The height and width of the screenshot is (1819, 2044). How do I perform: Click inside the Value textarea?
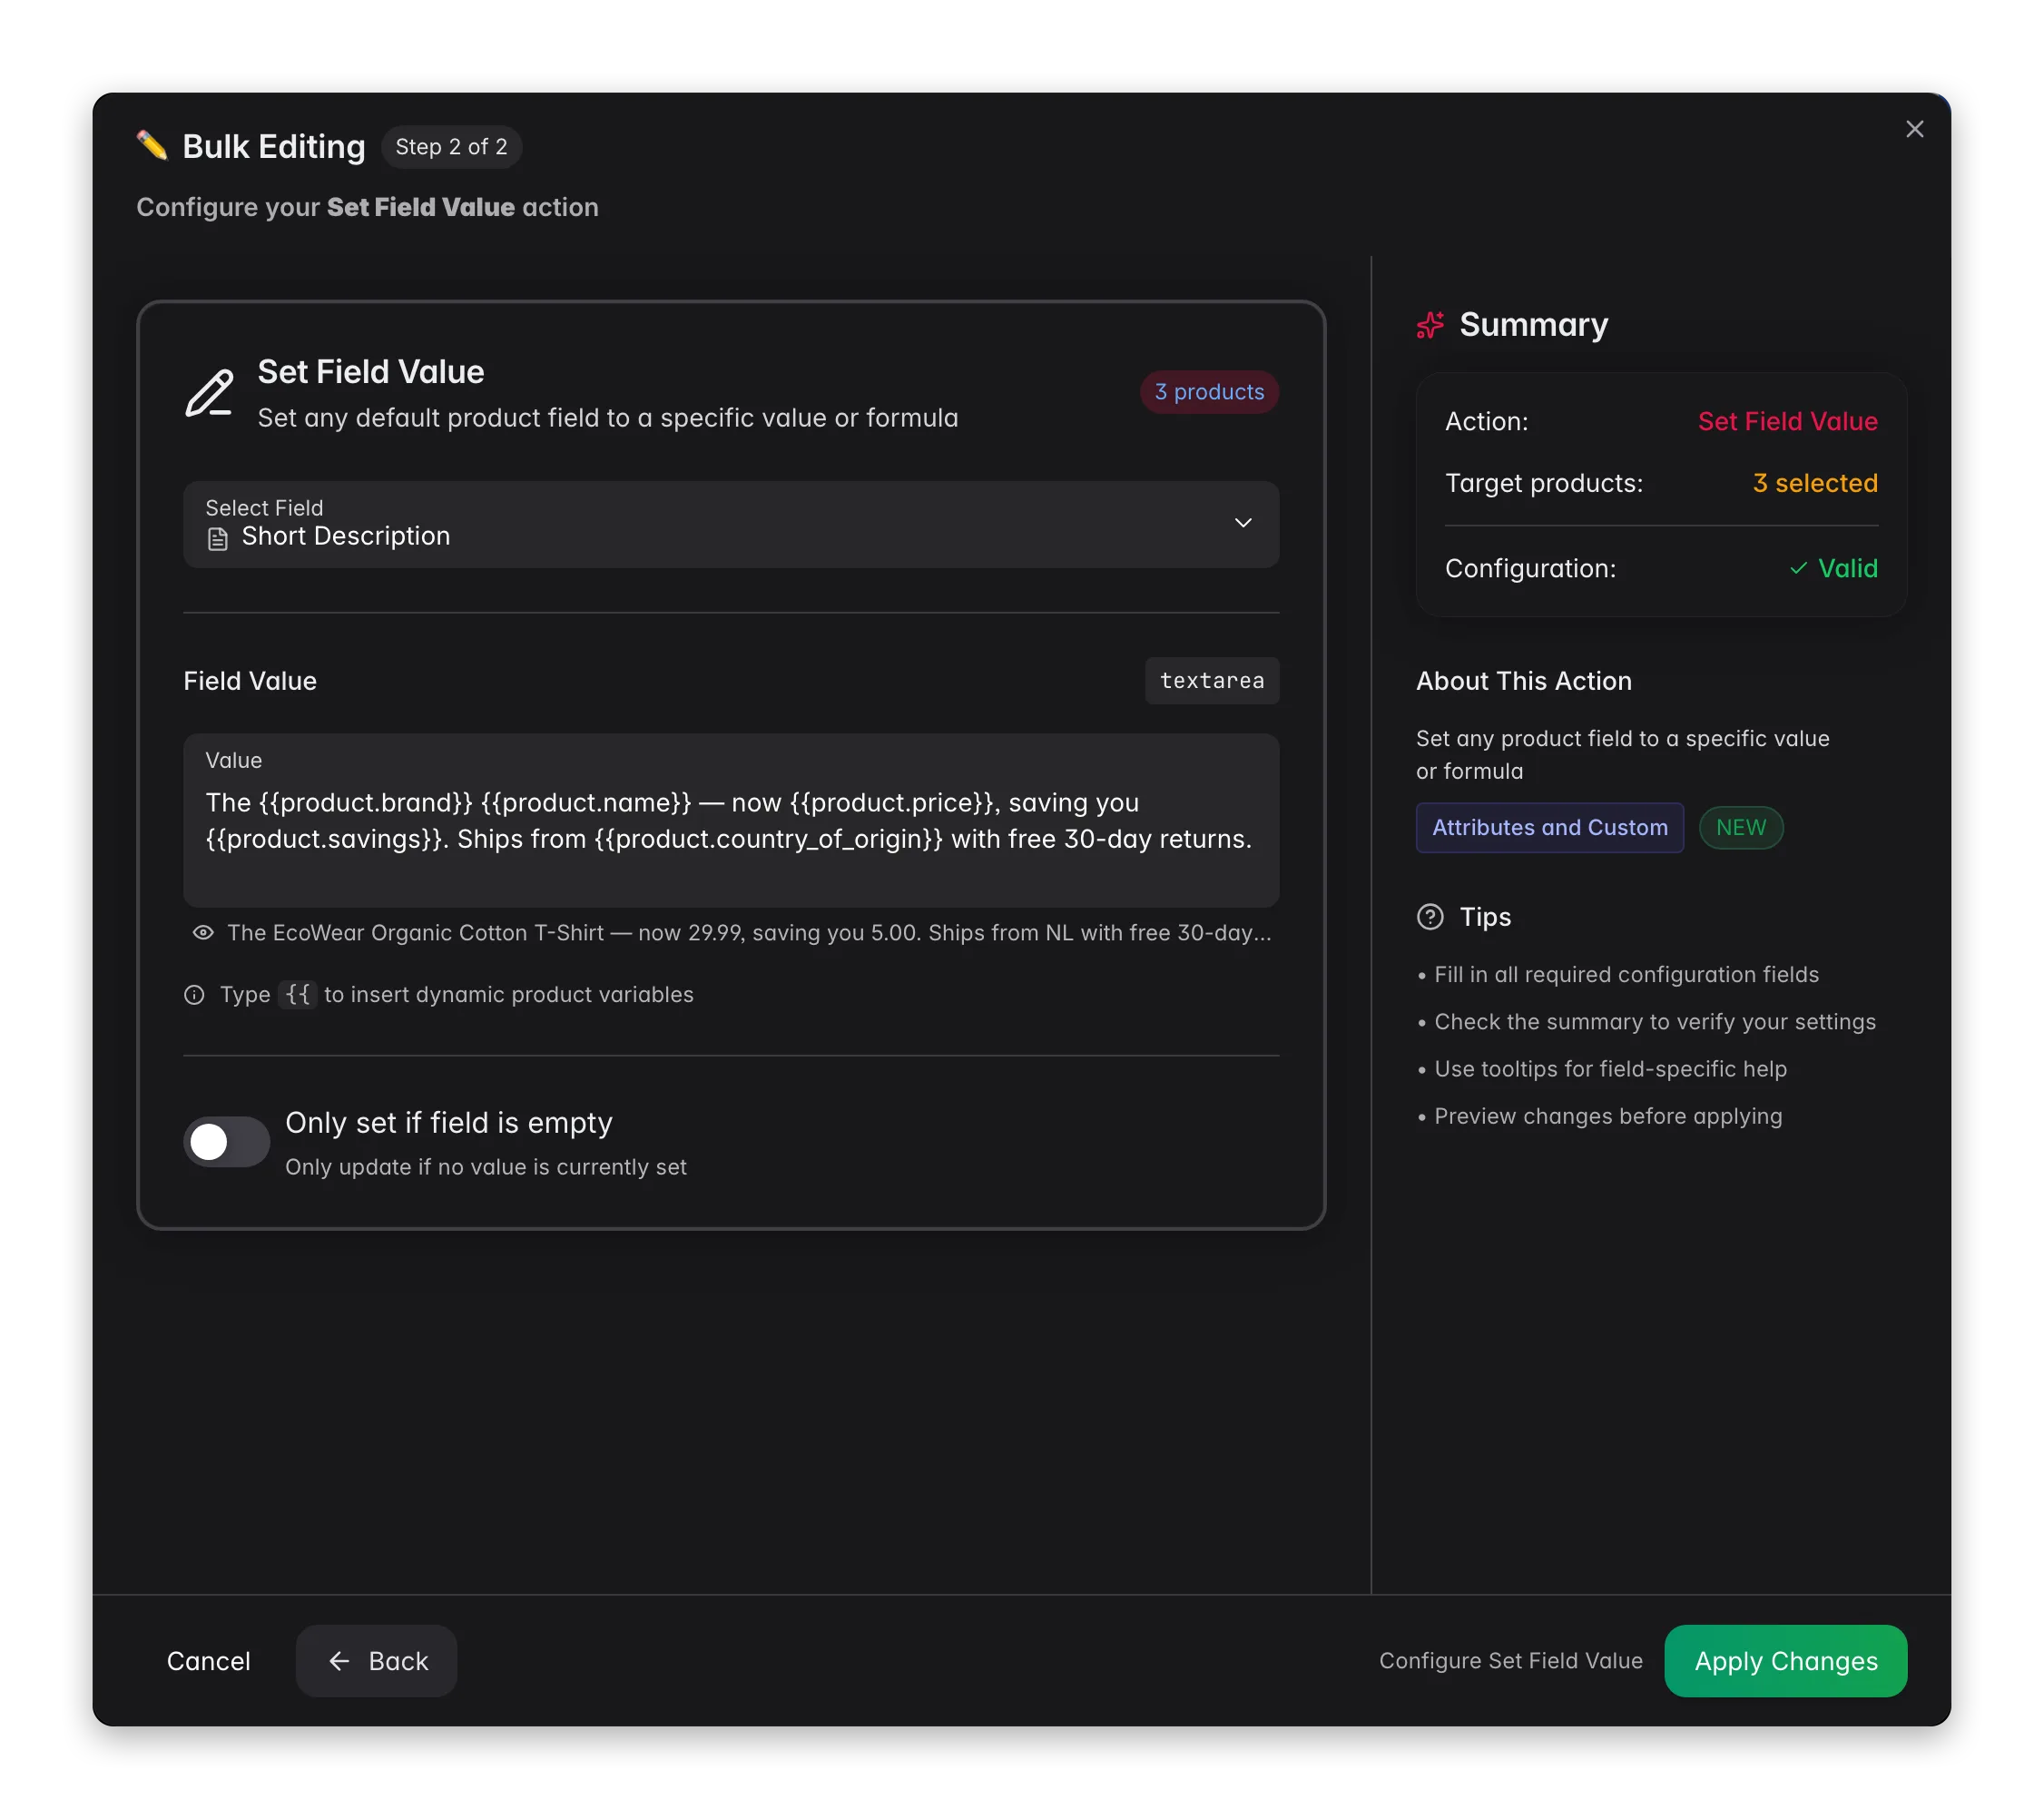[x=730, y=820]
